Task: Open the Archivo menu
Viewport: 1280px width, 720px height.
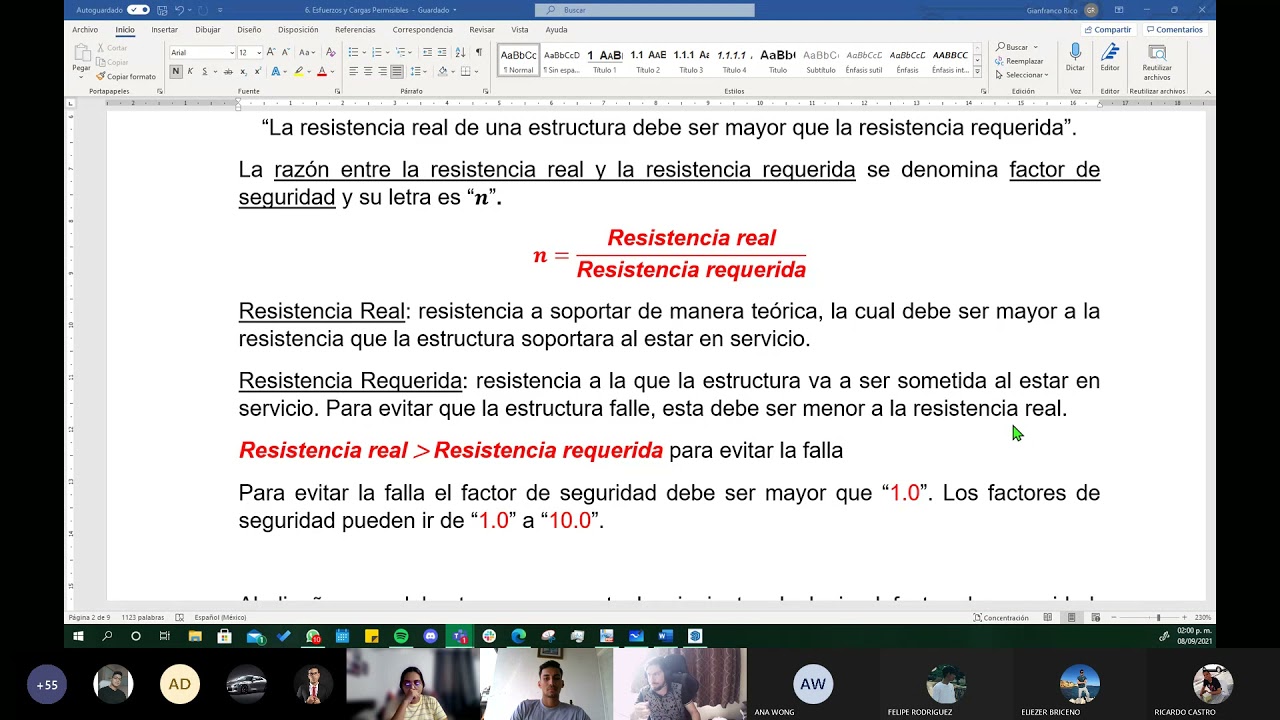Action: [x=85, y=30]
